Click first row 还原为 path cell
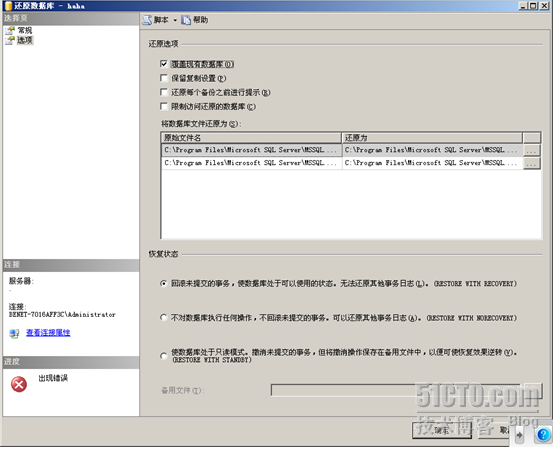The image size is (553, 449). click(432, 150)
